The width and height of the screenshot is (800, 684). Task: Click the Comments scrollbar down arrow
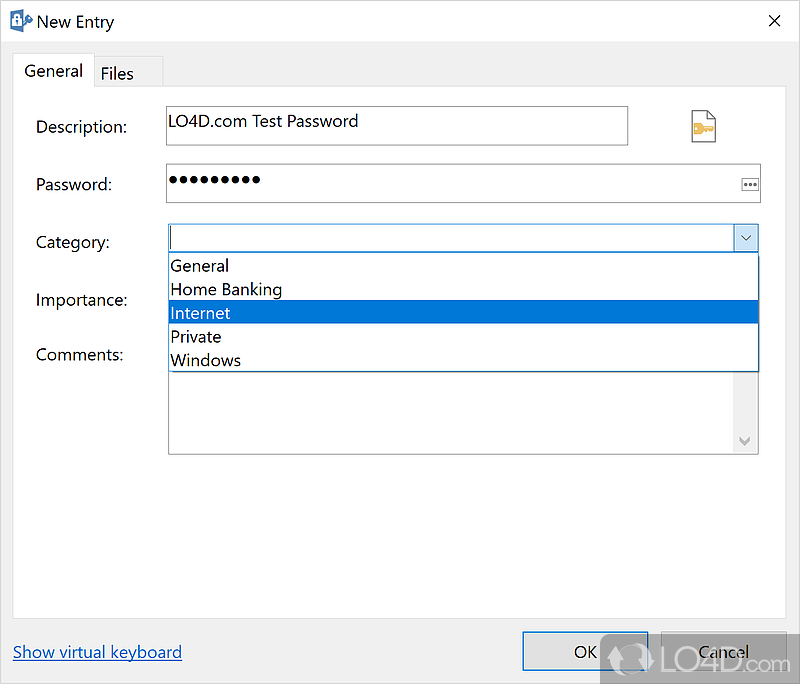tap(745, 441)
